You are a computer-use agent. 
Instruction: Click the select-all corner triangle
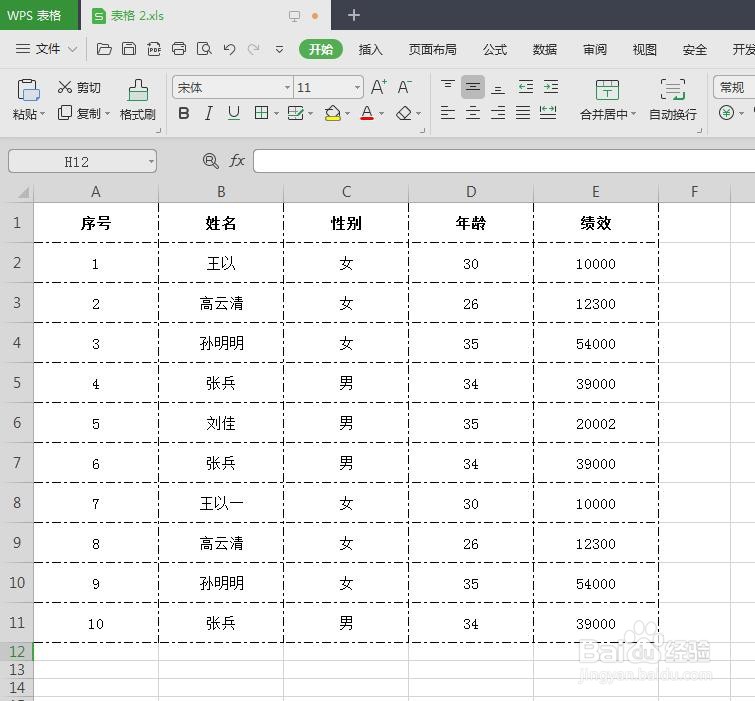click(x=23, y=192)
